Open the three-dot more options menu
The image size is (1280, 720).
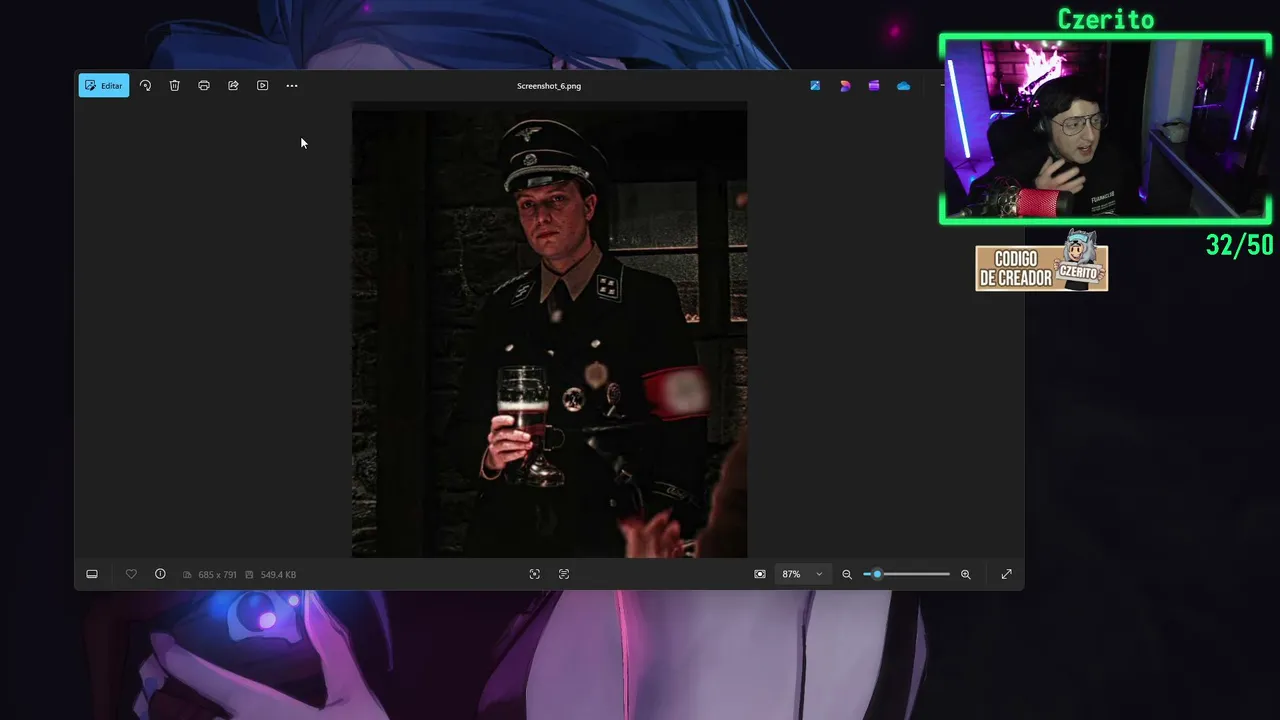[292, 86]
